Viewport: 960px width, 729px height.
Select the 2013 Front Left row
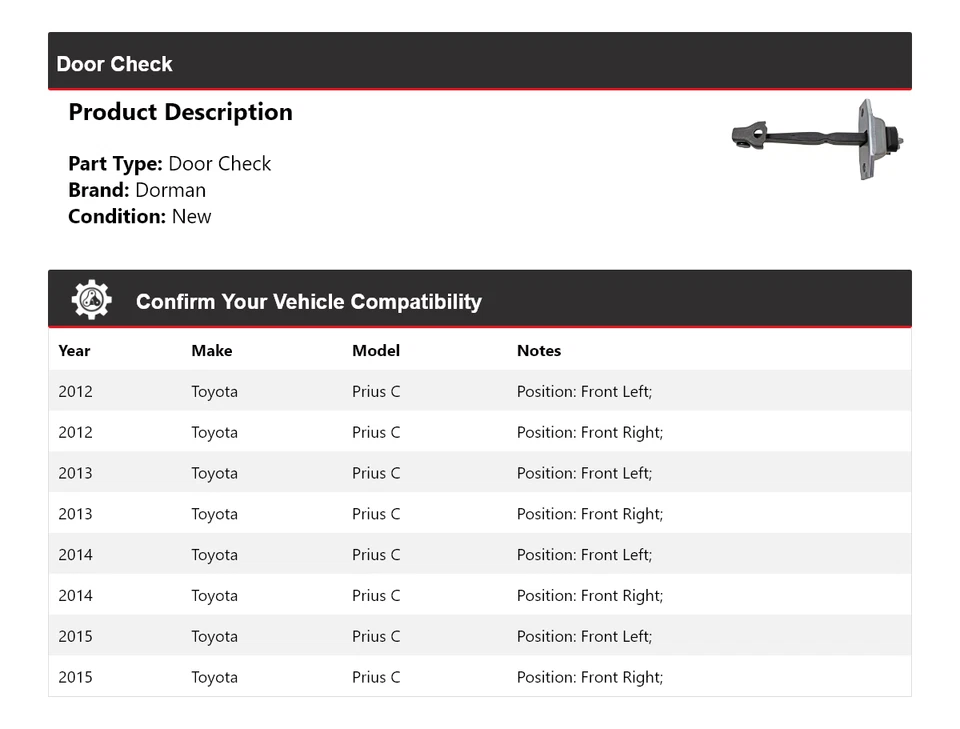[x=479, y=473]
